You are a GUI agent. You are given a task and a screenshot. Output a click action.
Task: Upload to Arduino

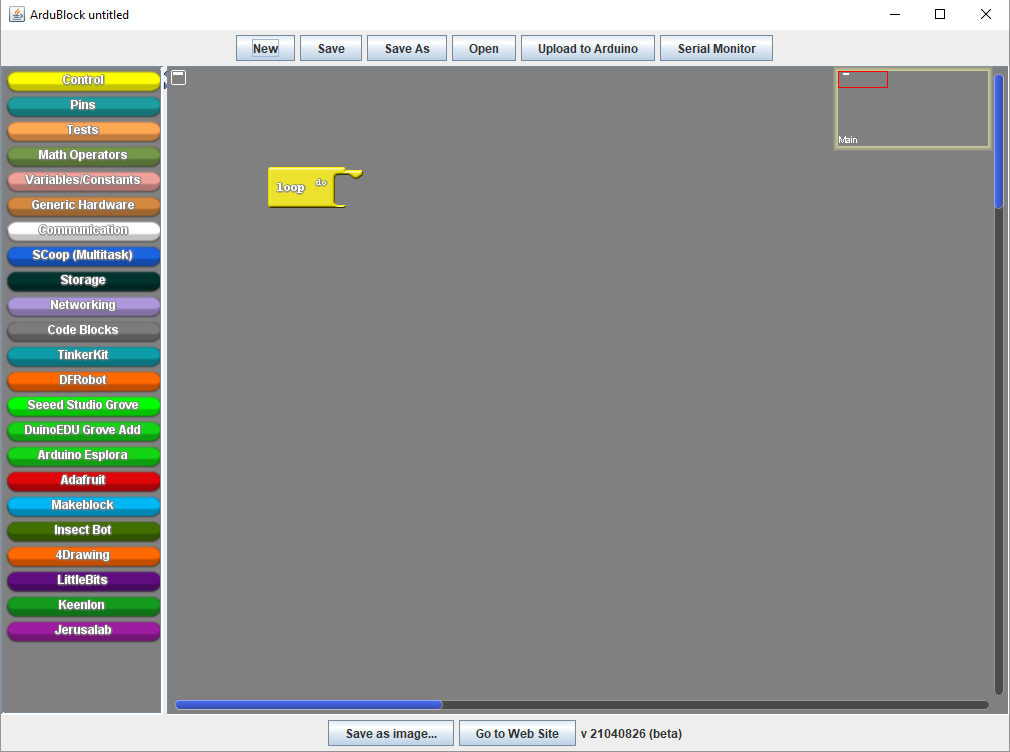click(588, 48)
